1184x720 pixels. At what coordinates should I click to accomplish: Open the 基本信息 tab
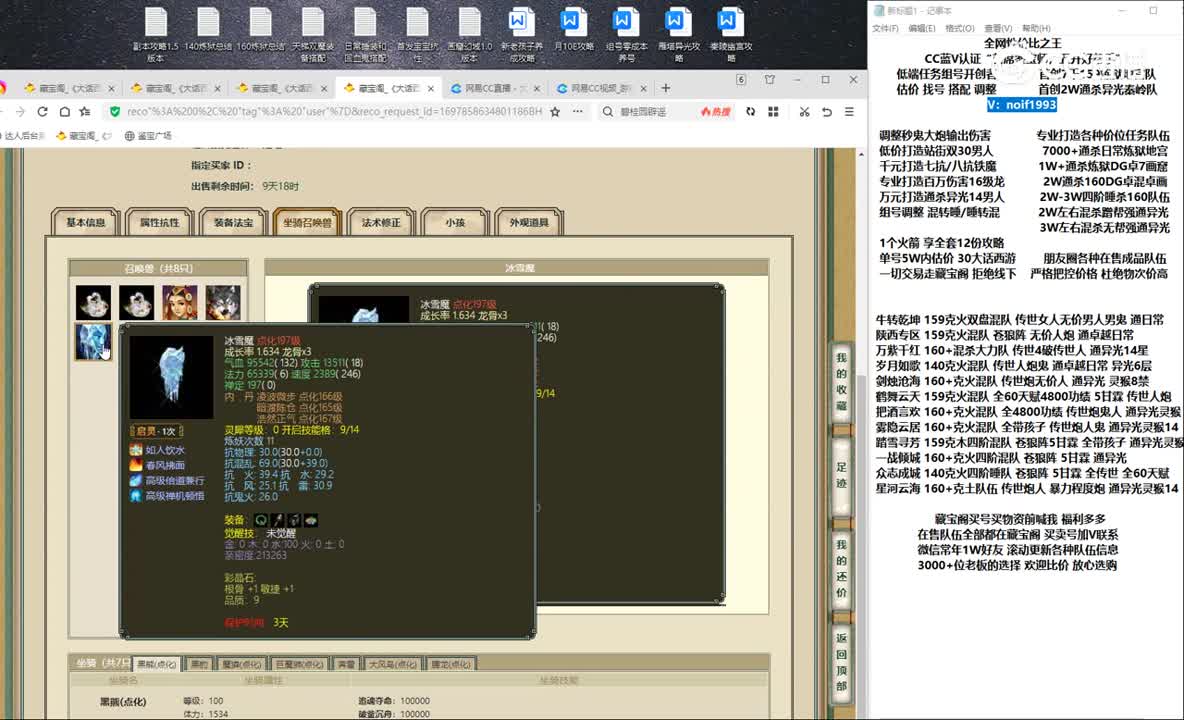(x=85, y=223)
